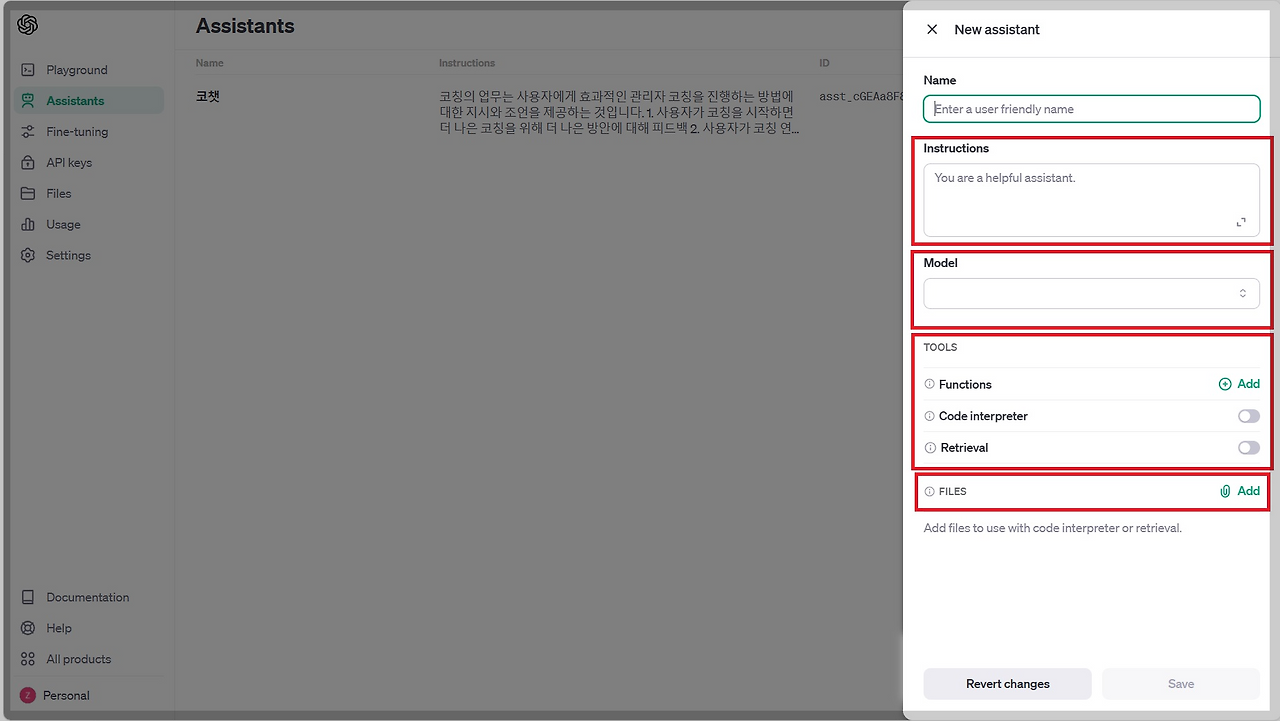
Task: Click Revert changes button
Action: 1007,683
